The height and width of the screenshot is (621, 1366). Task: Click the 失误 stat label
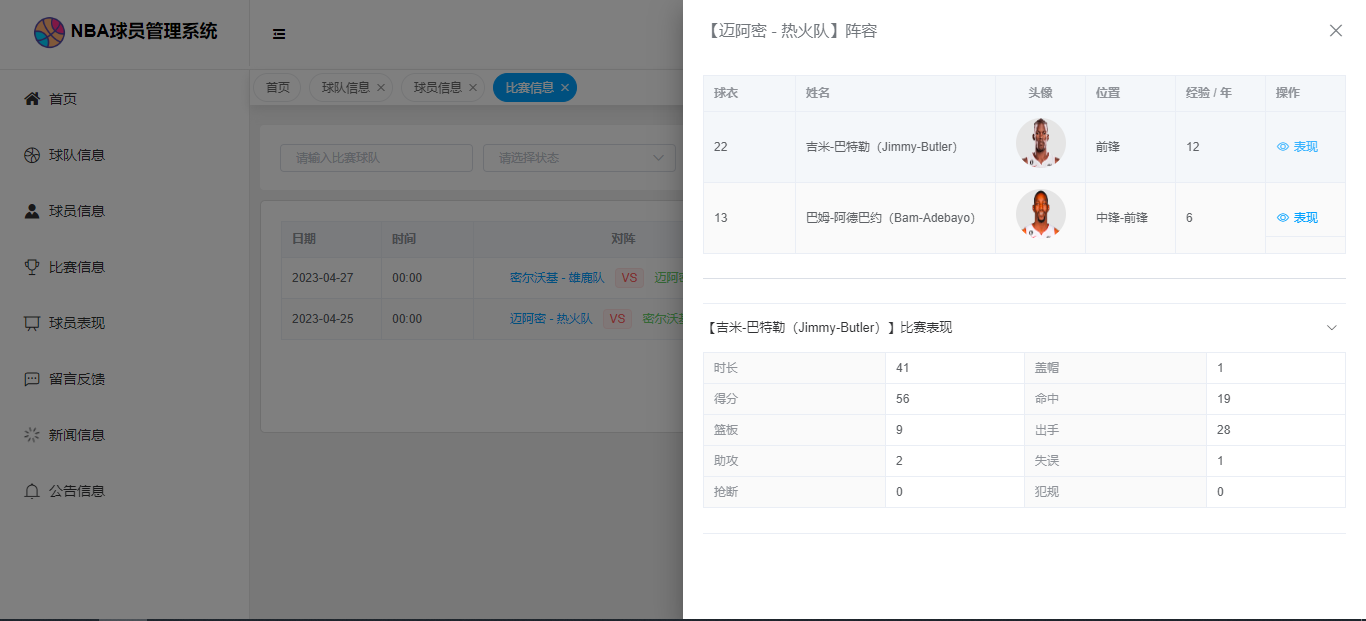[x=1047, y=461]
